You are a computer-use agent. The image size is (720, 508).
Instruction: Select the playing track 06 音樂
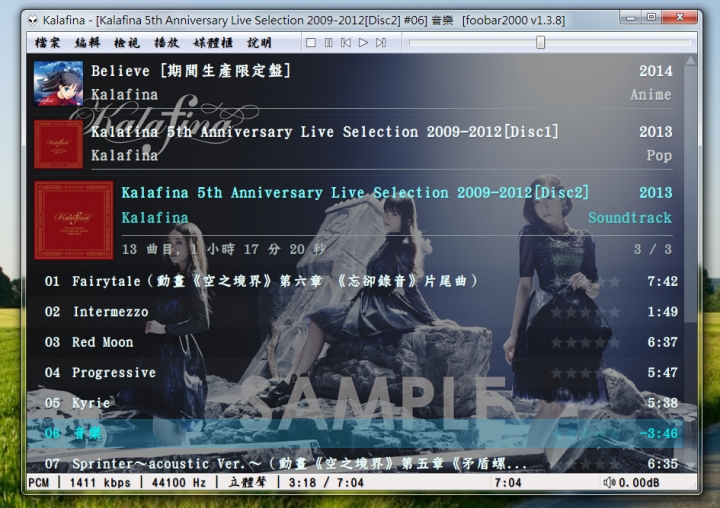354,433
